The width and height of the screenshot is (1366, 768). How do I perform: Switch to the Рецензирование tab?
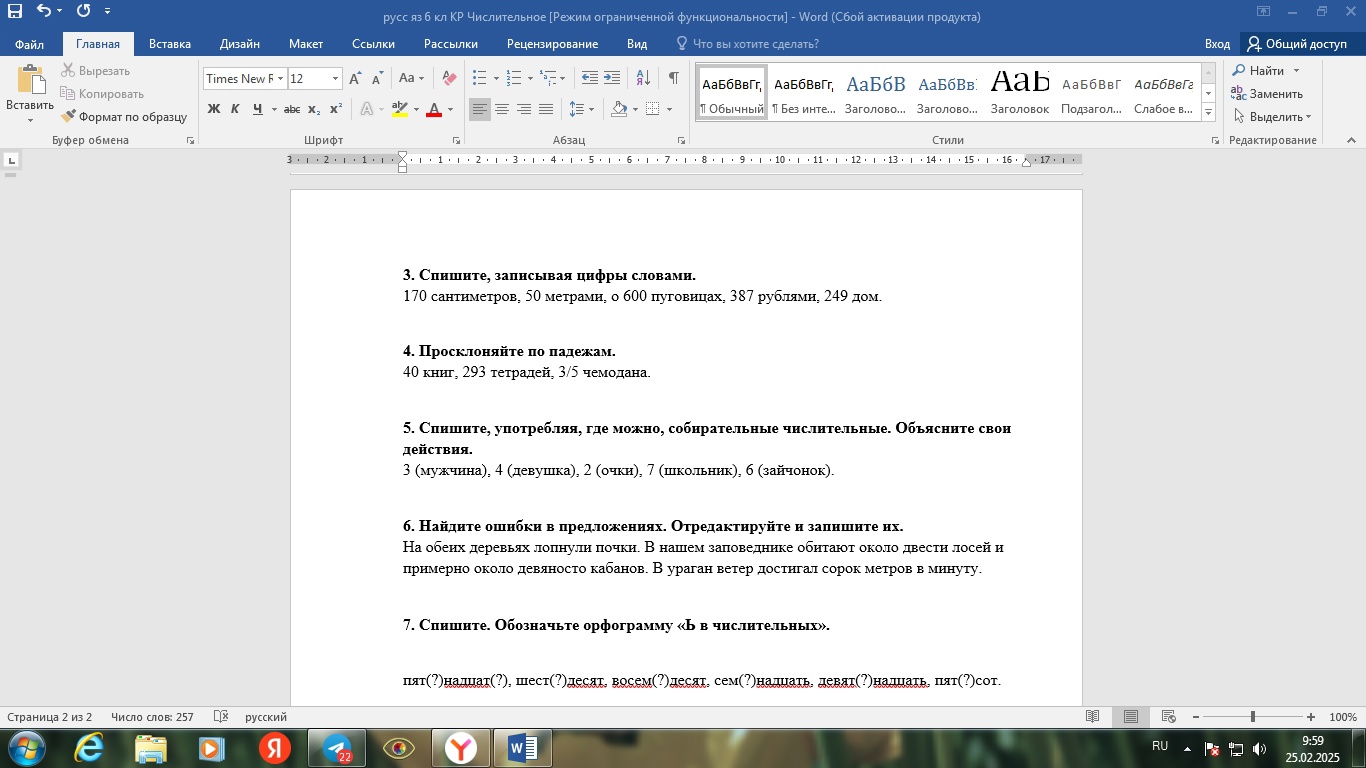[552, 44]
